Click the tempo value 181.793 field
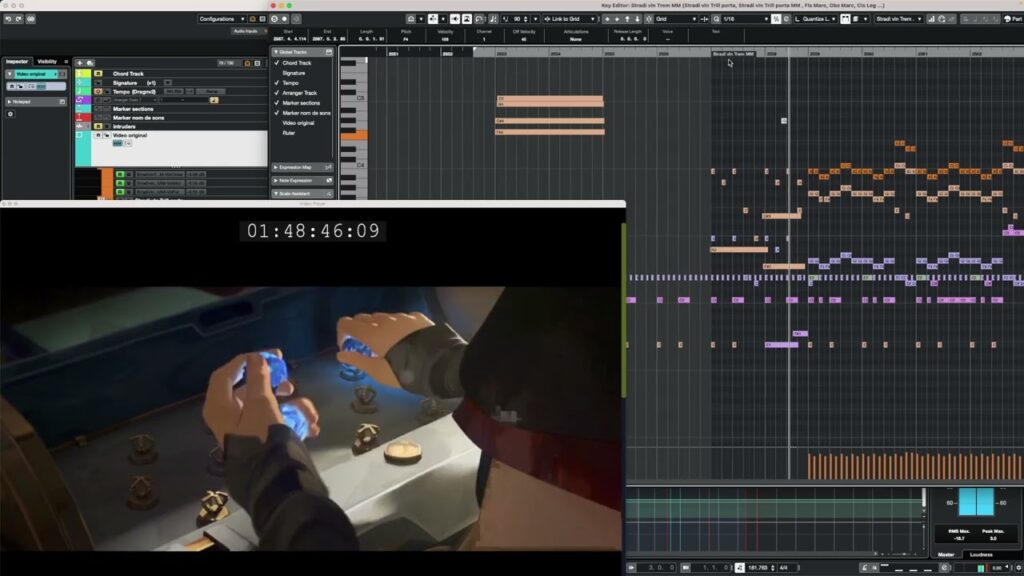 [x=758, y=568]
